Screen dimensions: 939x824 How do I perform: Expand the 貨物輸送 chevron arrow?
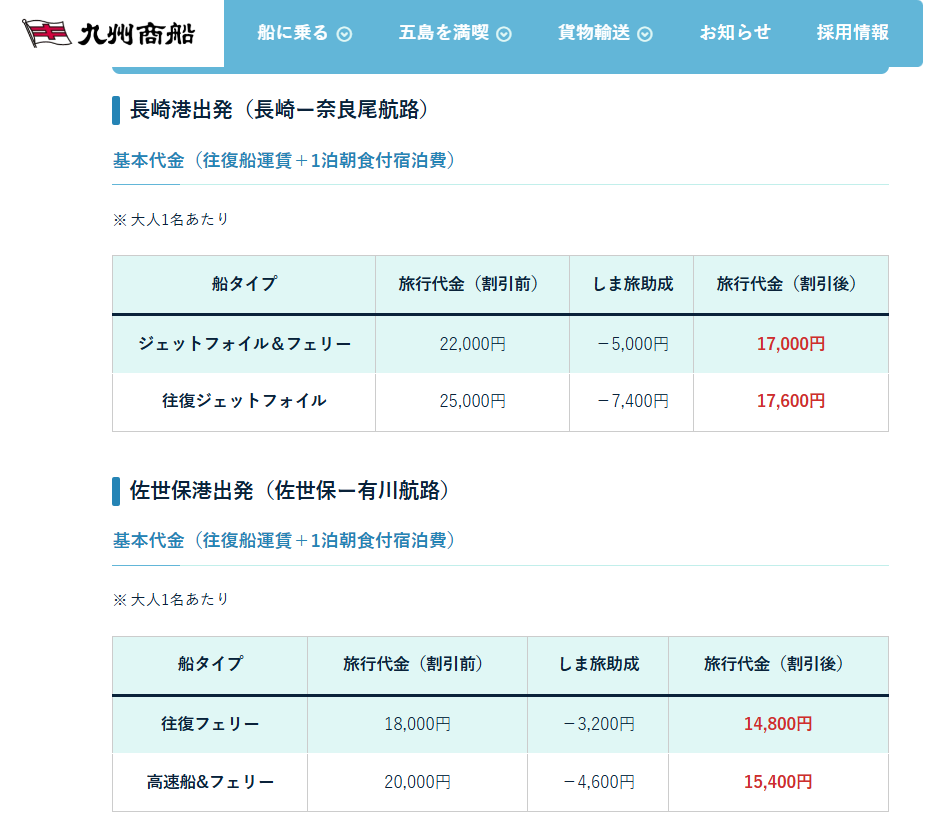(645, 34)
